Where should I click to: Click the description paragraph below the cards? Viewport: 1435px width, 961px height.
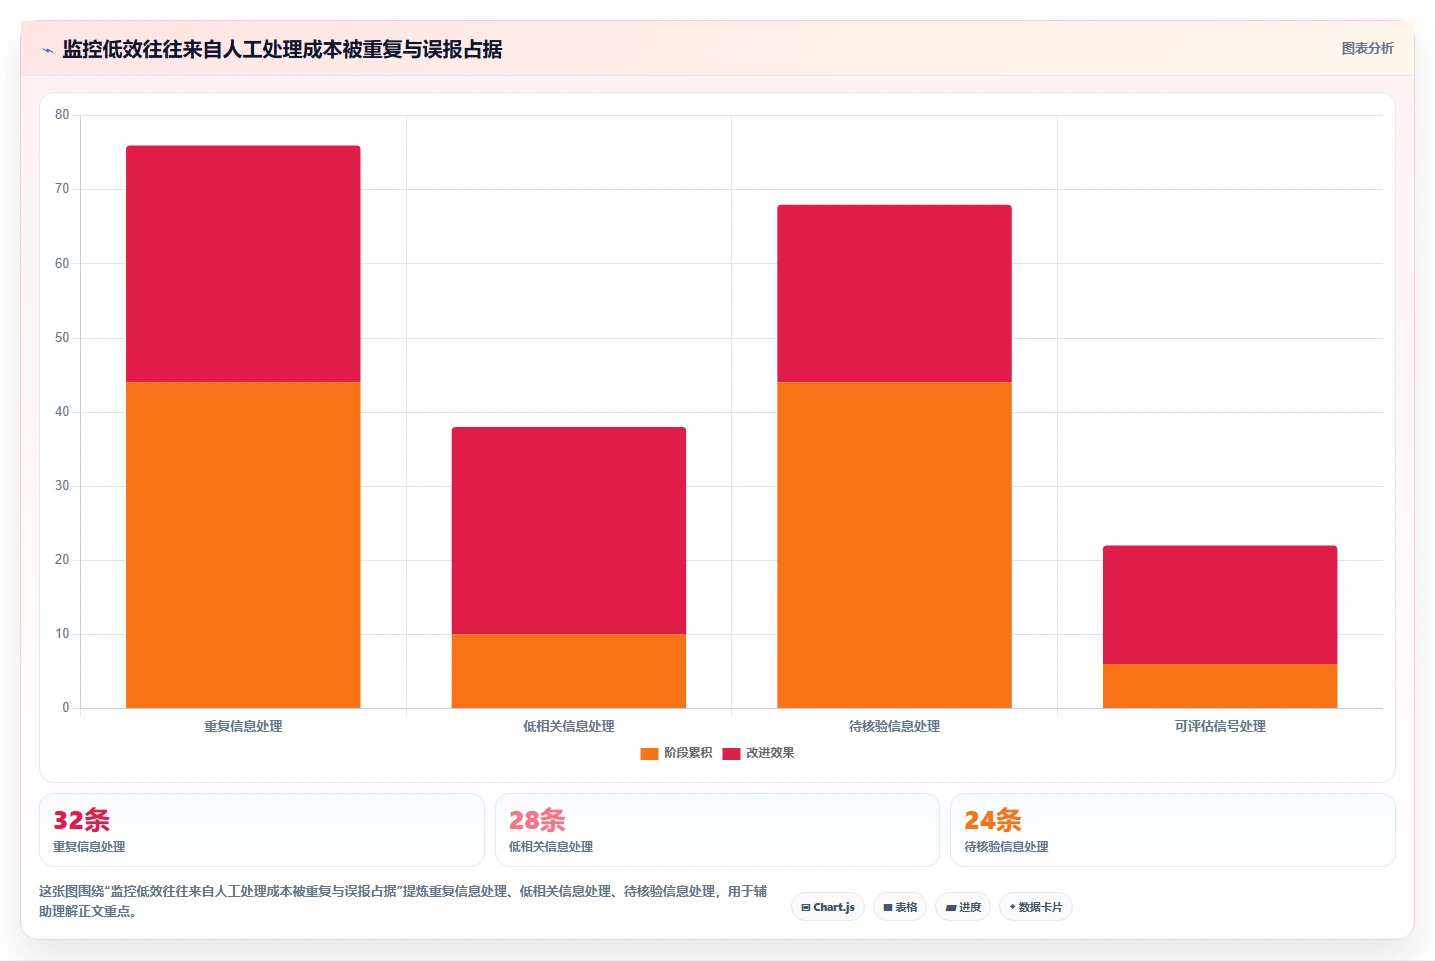point(403,901)
